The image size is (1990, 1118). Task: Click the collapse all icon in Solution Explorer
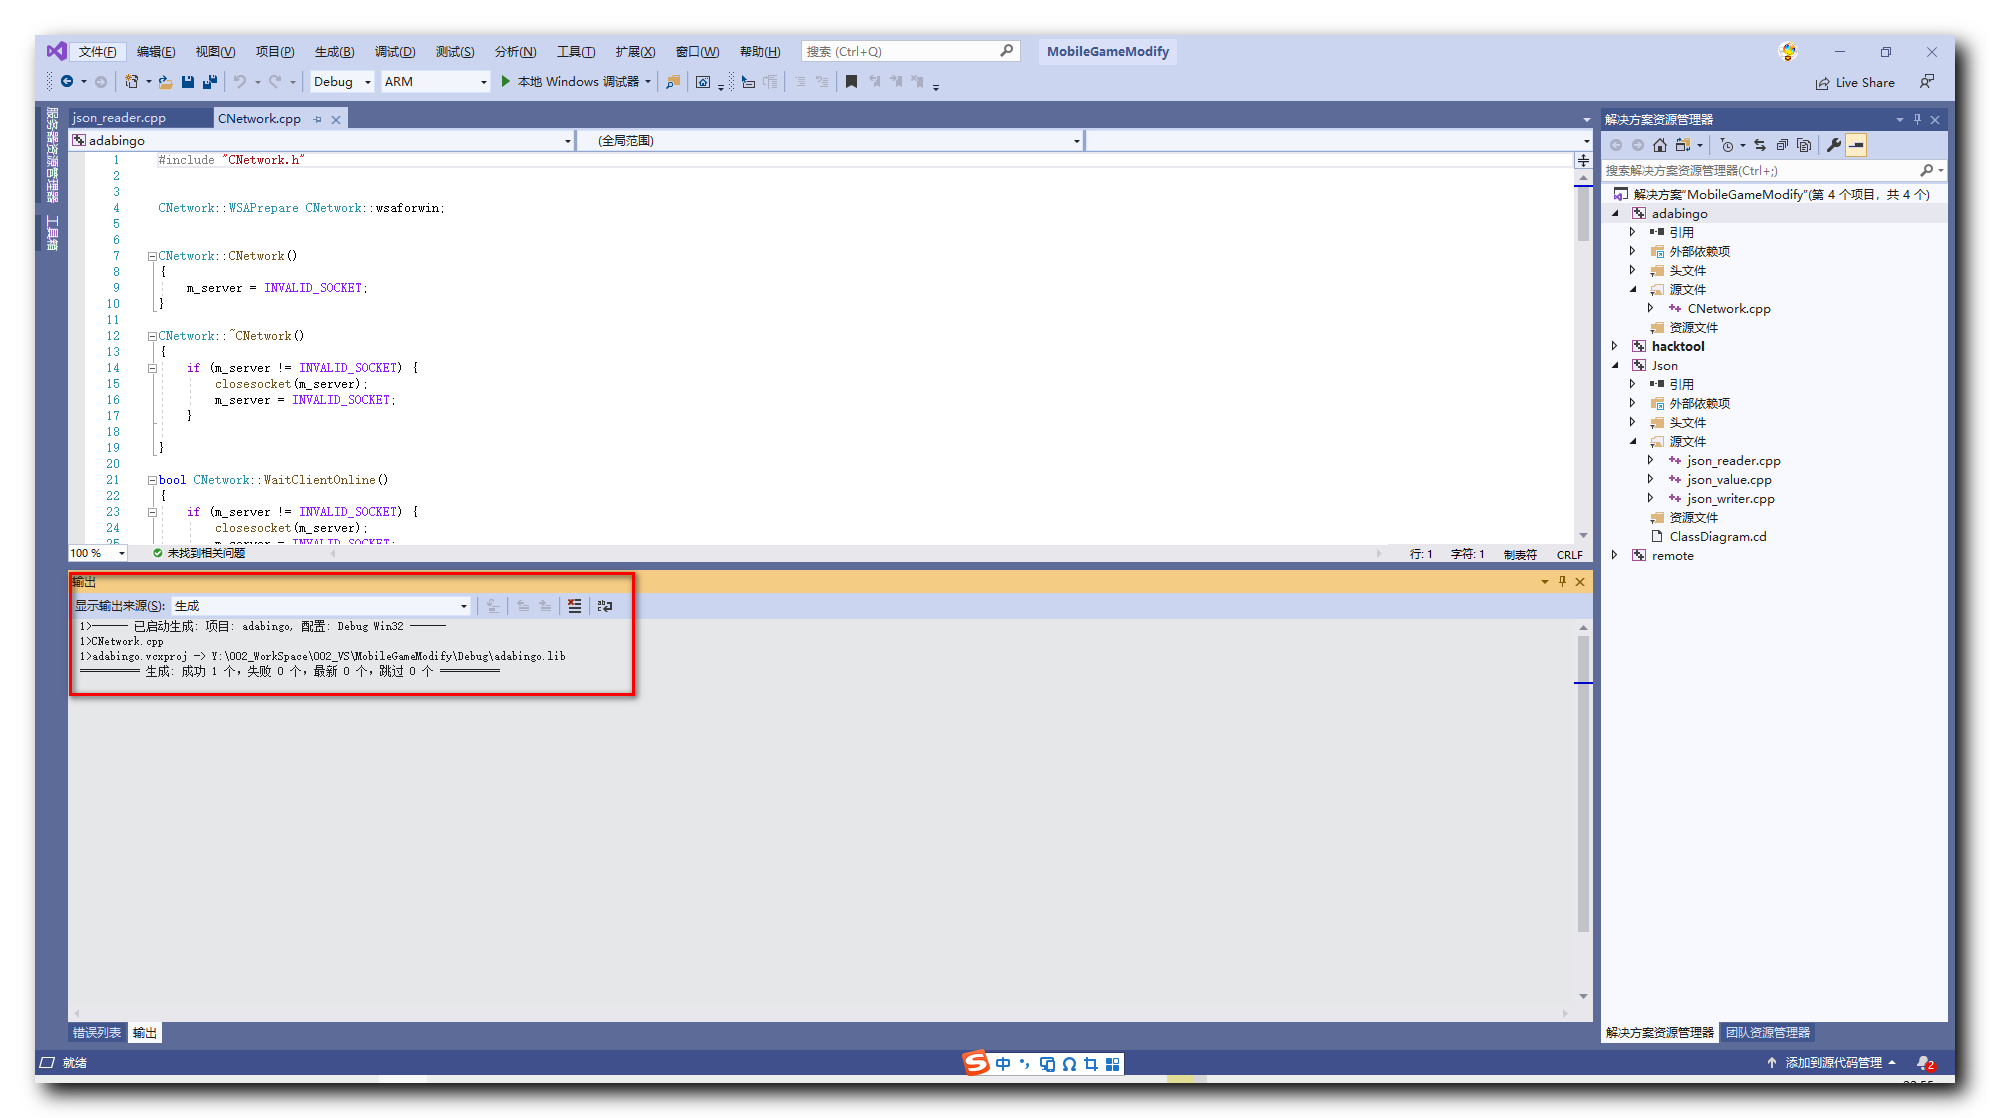point(1782,145)
